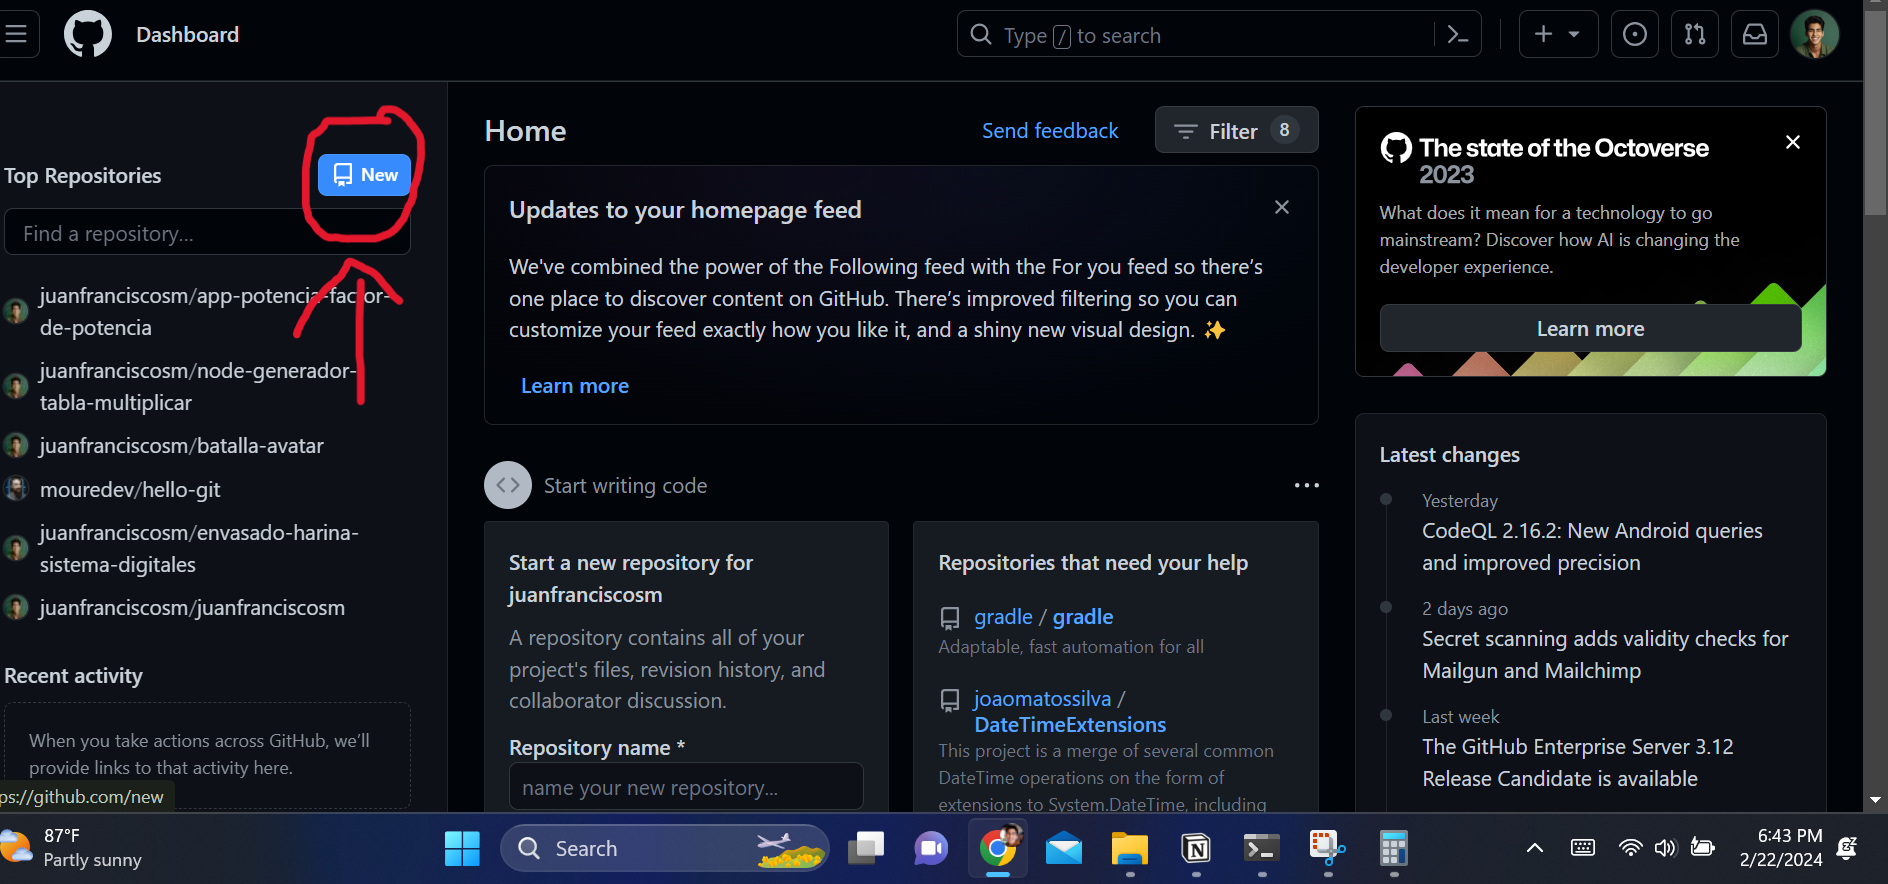The image size is (1888, 884).
Task: Open the command palette icon
Action: coord(1457,35)
